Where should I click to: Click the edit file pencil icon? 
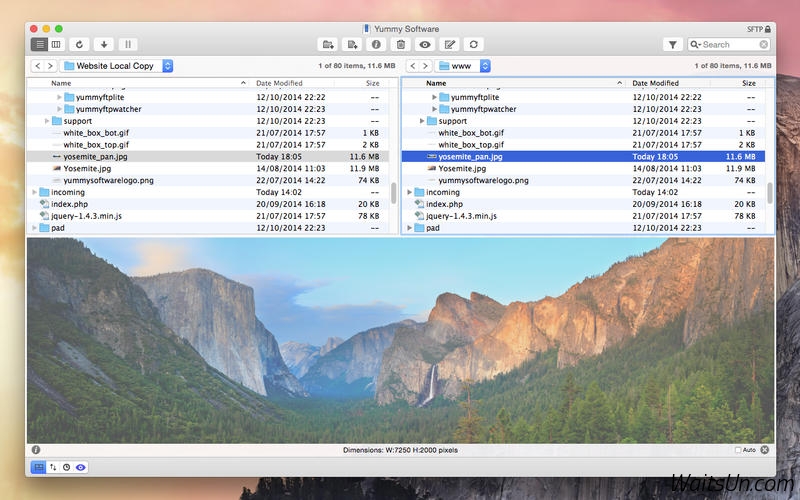[x=449, y=44]
